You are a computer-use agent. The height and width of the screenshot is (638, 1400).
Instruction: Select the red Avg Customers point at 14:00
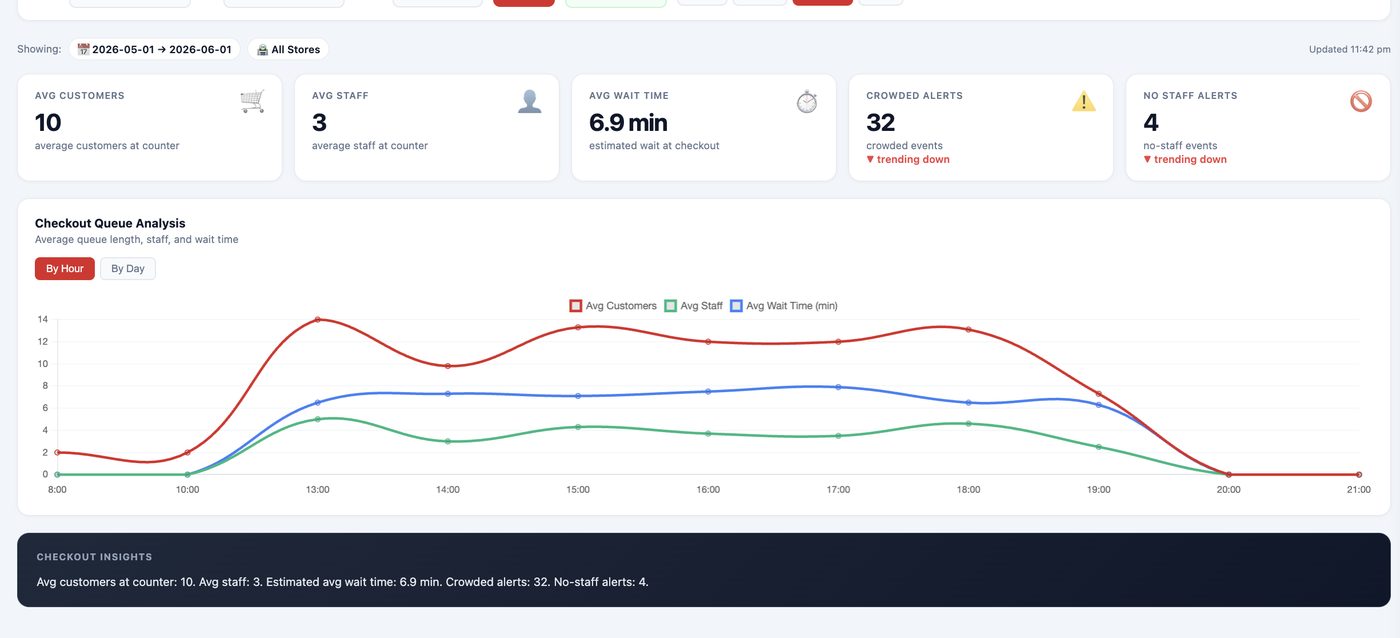pyautogui.click(x=448, y=366)
